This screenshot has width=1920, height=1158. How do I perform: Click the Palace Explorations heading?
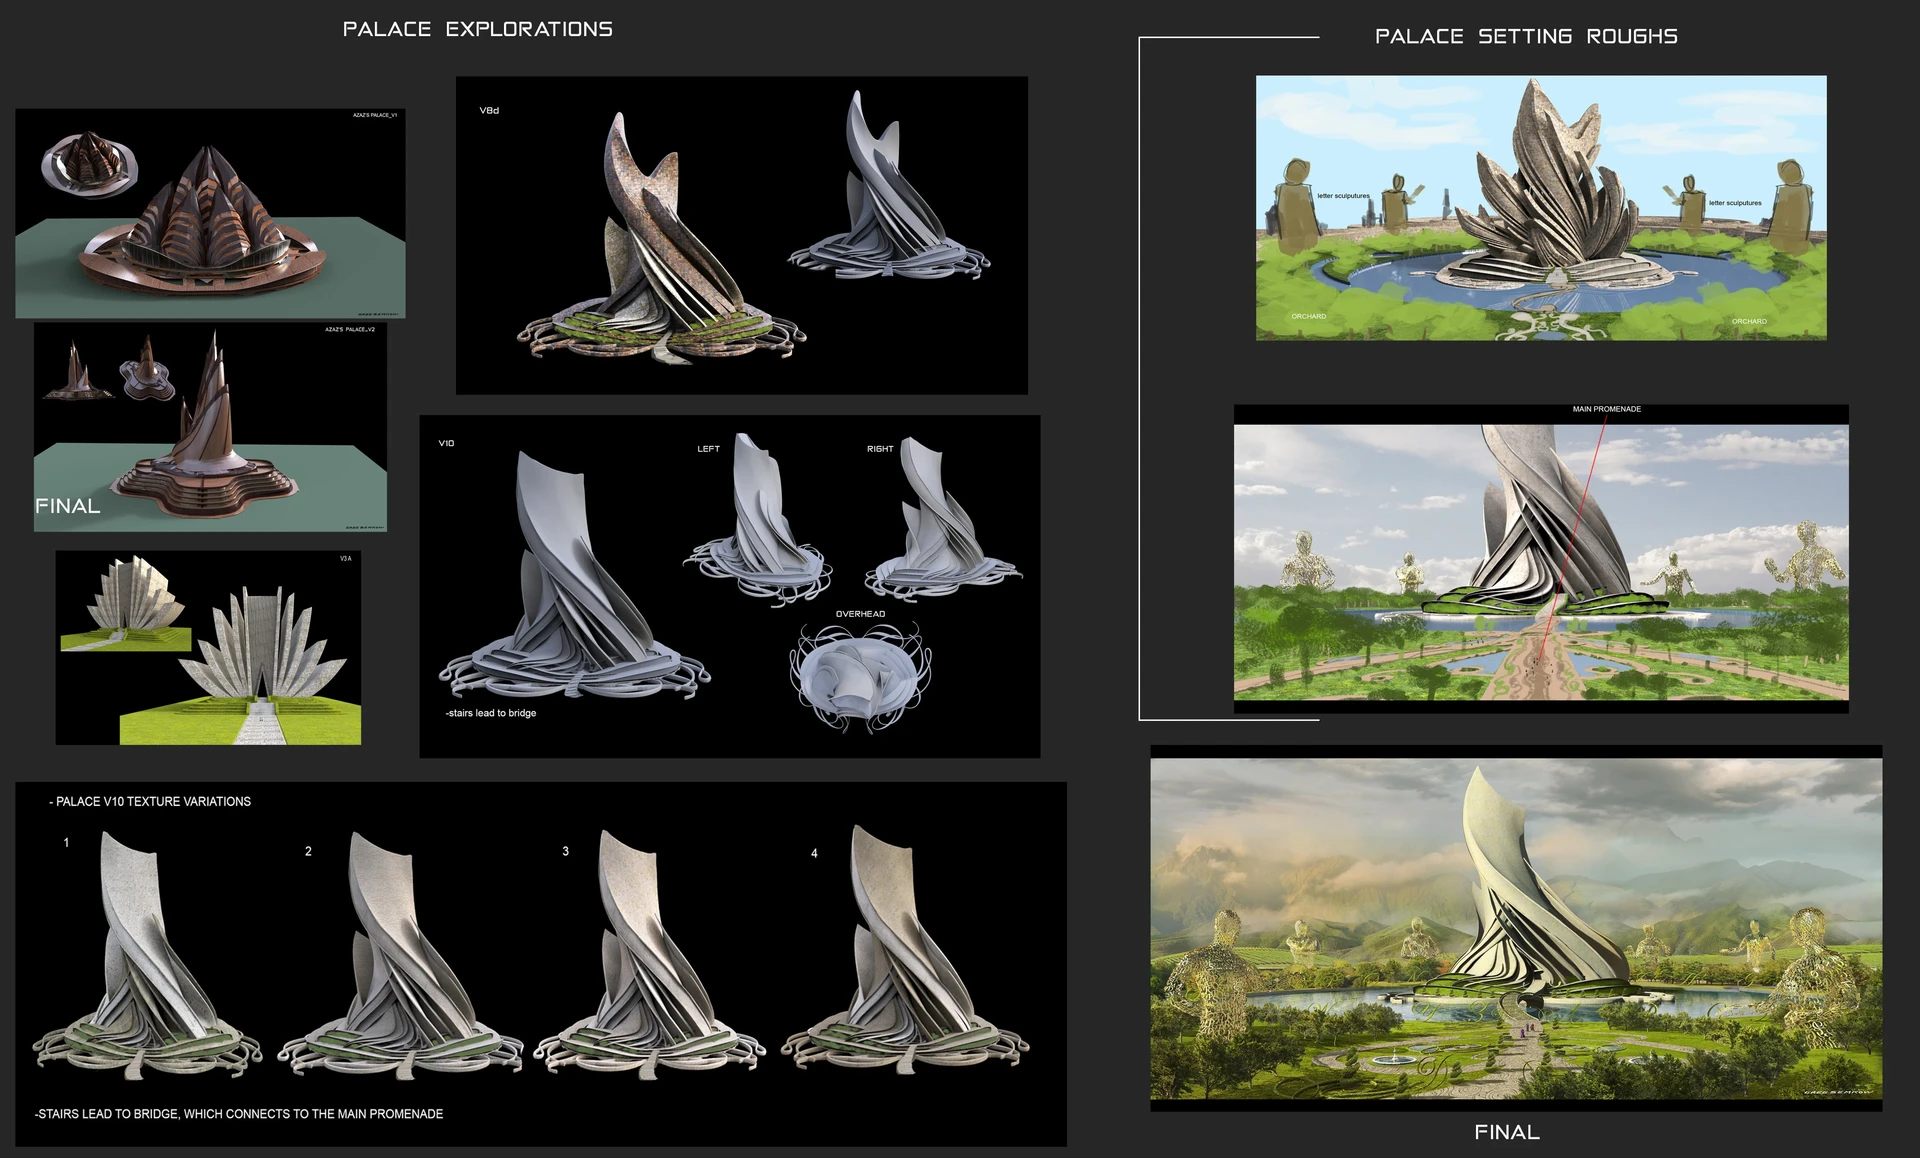pos(477,29)
